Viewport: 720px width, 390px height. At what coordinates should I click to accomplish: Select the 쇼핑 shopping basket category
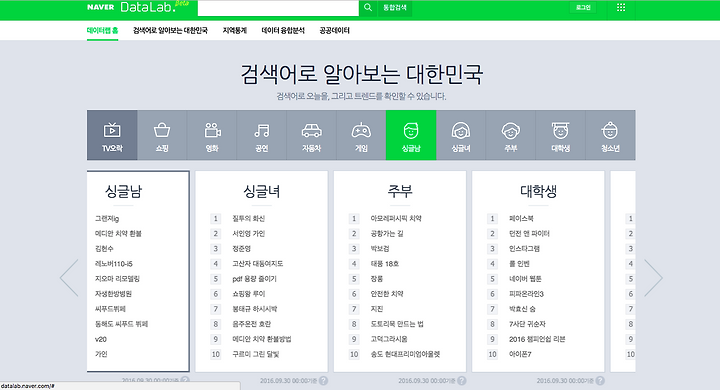(x=162, y=135)
